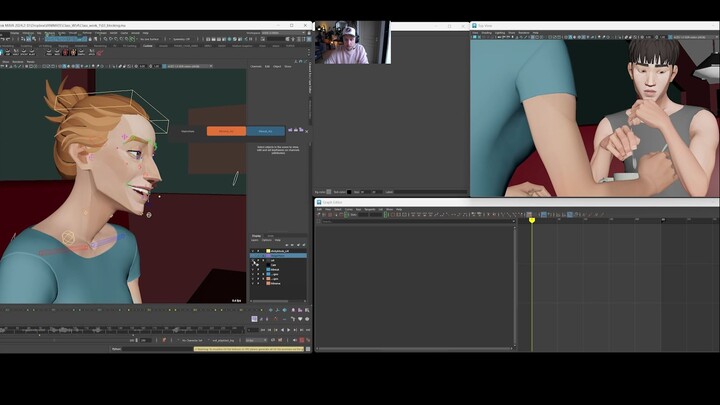Viewport: 720px width, 405px height.
Task: Go to end of playback range
Action: (x=308, y=330)
